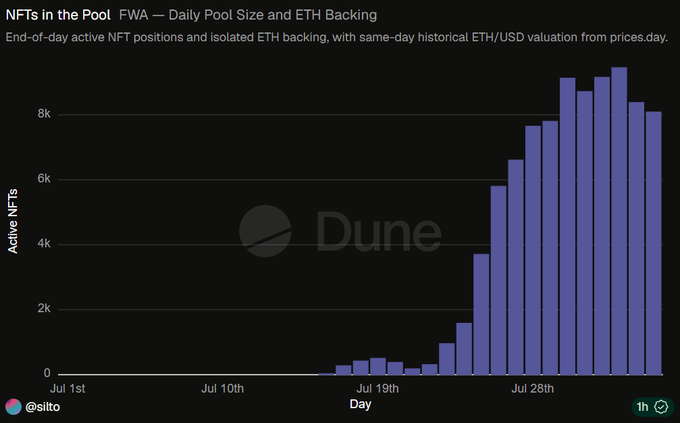
Task: Select the bar above the Jul 19th label
Action: [378, 366]
